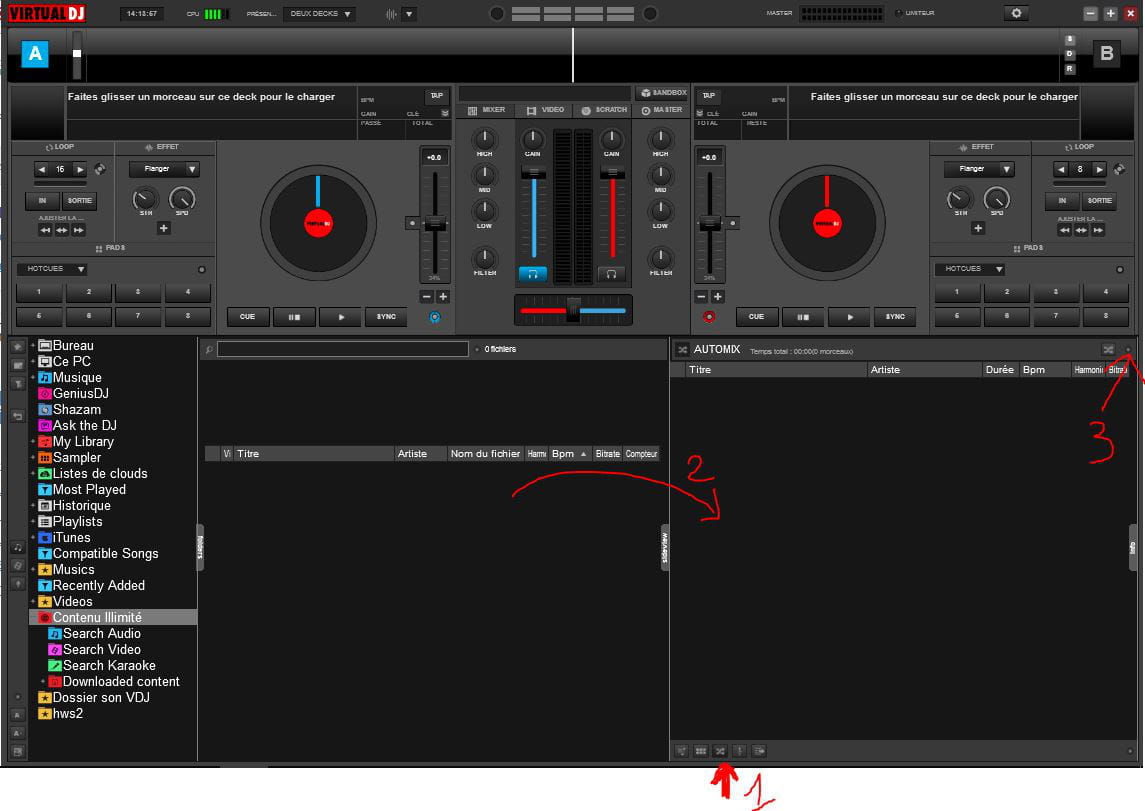Toggle deck A headphone PFL button
Image resolution: width=1145 pixels, height=811 pixels.
tap(532, 274)
